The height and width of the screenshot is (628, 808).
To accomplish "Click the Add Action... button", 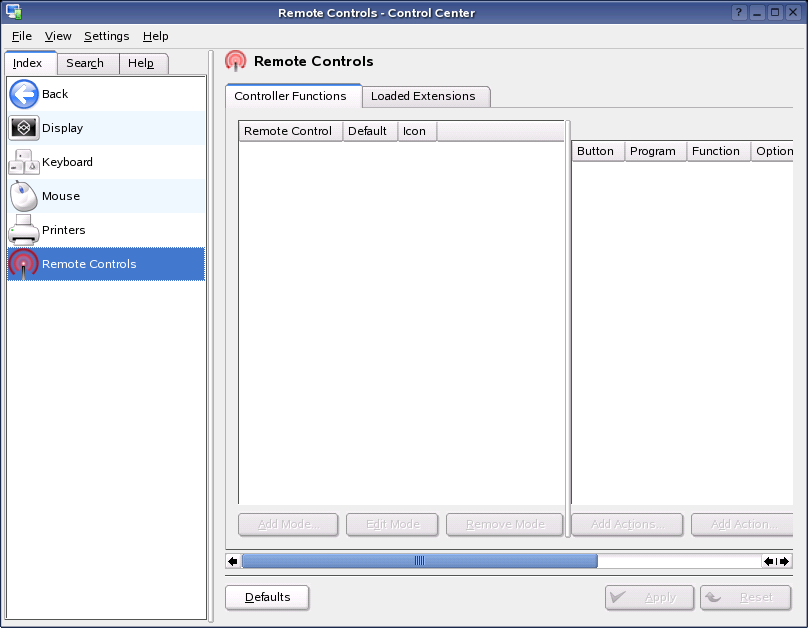I will pyautogui.click(x=742, y=524).
